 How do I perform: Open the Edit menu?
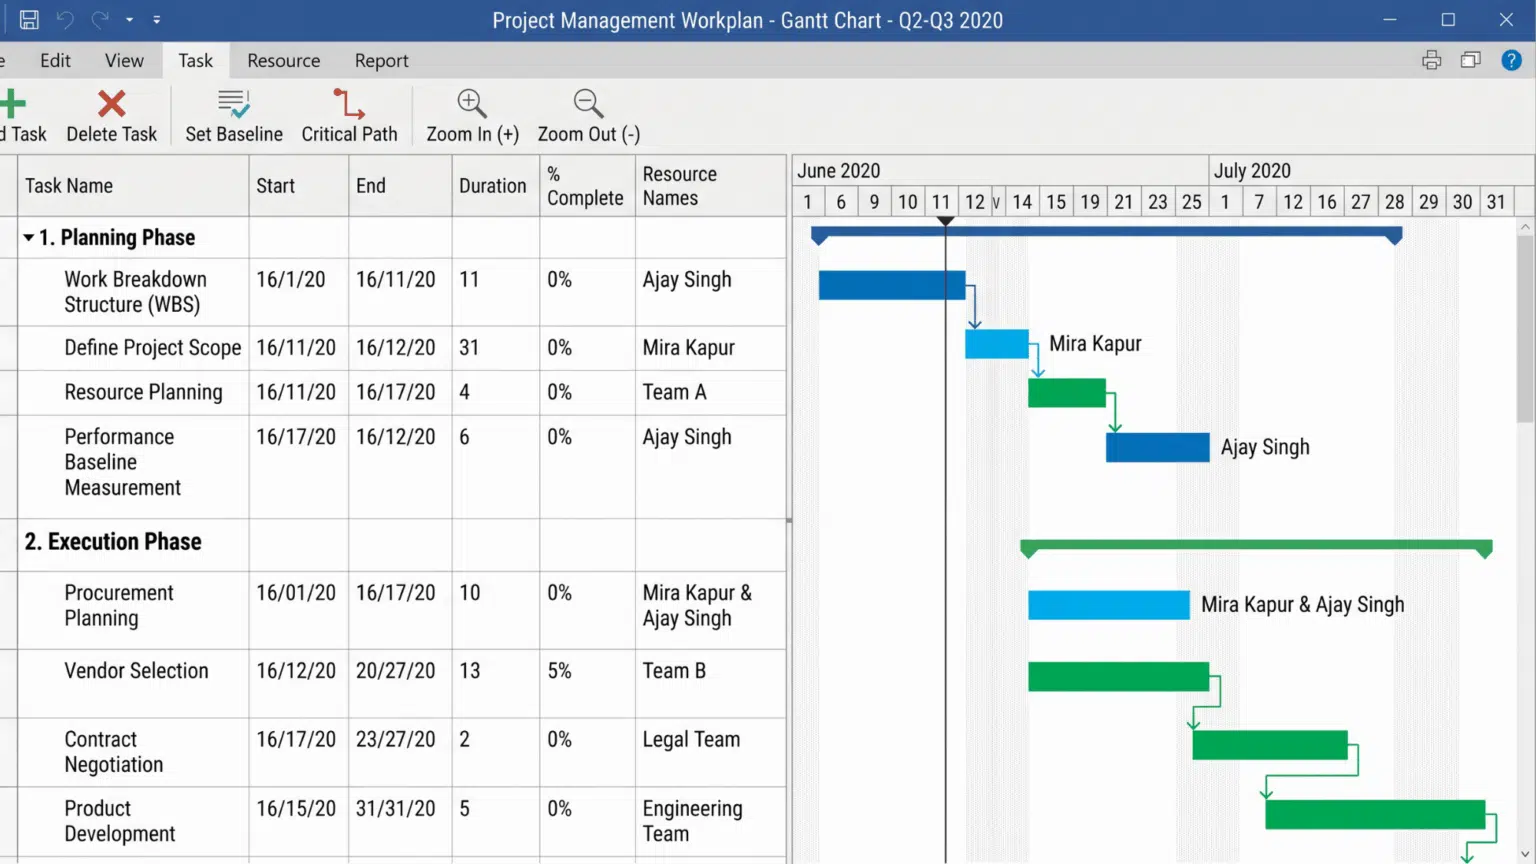pos(55,61)
